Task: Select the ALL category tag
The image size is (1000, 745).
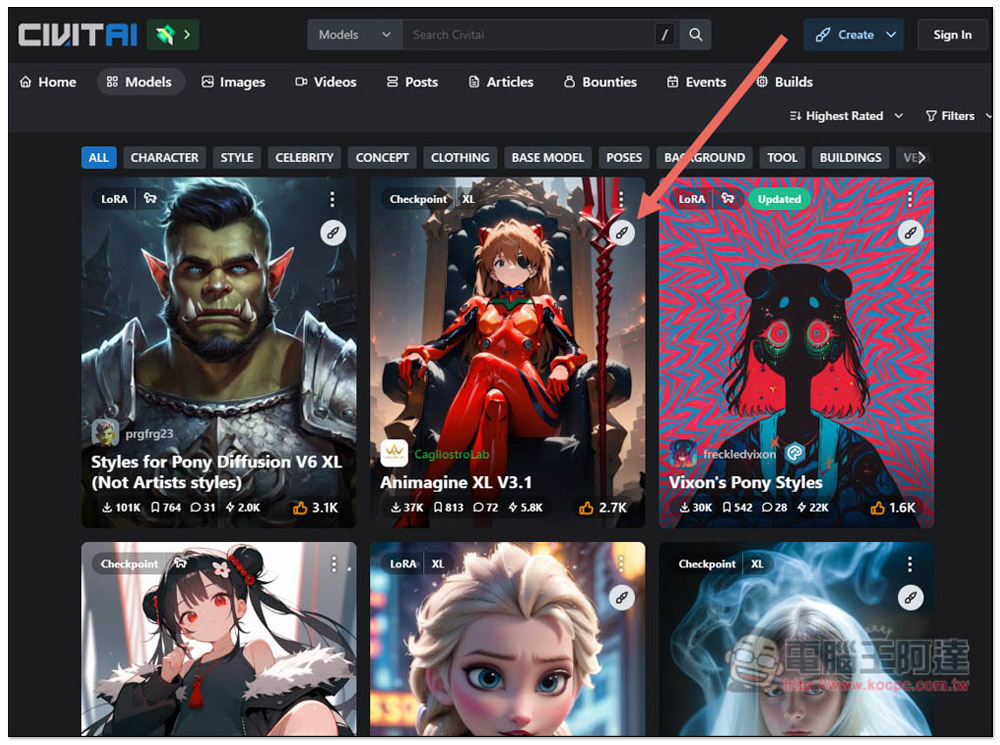Action: tap(98, 158)
